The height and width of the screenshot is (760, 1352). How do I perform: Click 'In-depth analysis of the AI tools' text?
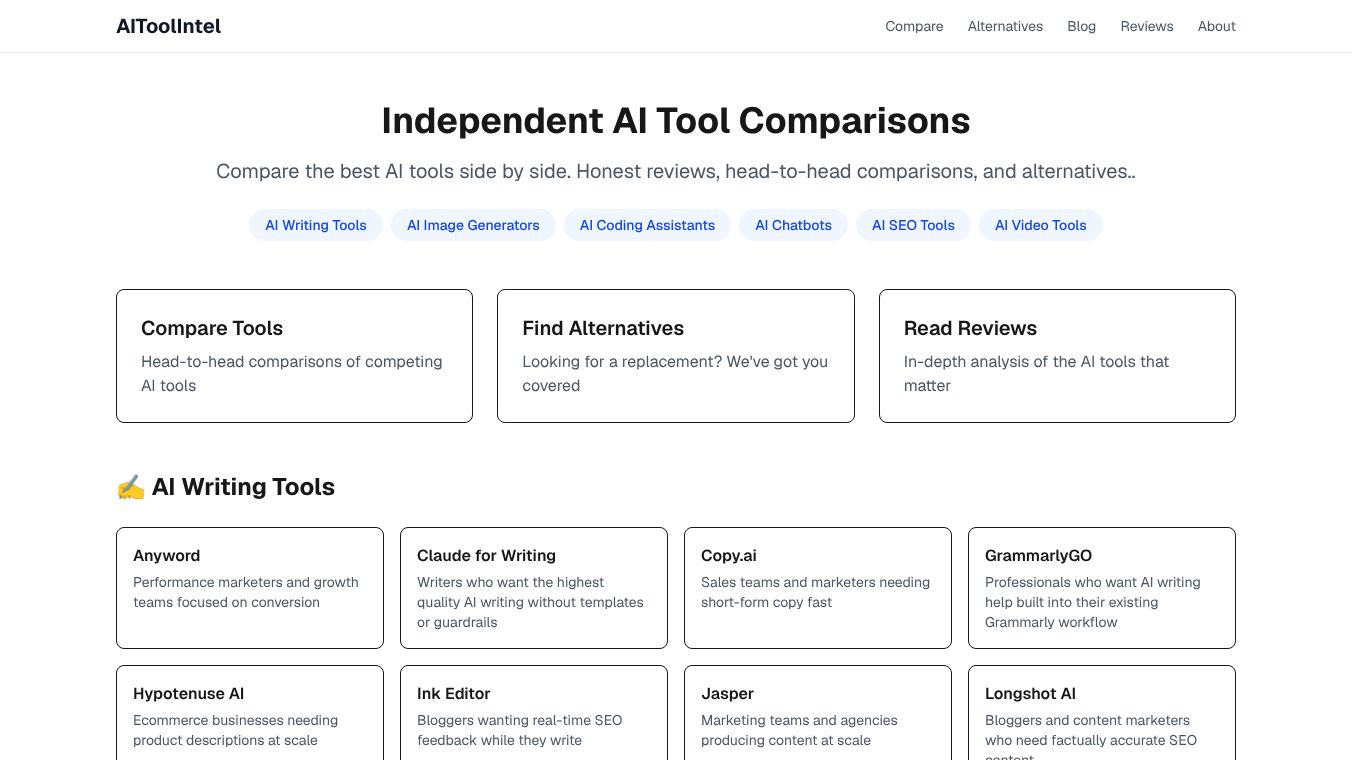[1036, 374]
